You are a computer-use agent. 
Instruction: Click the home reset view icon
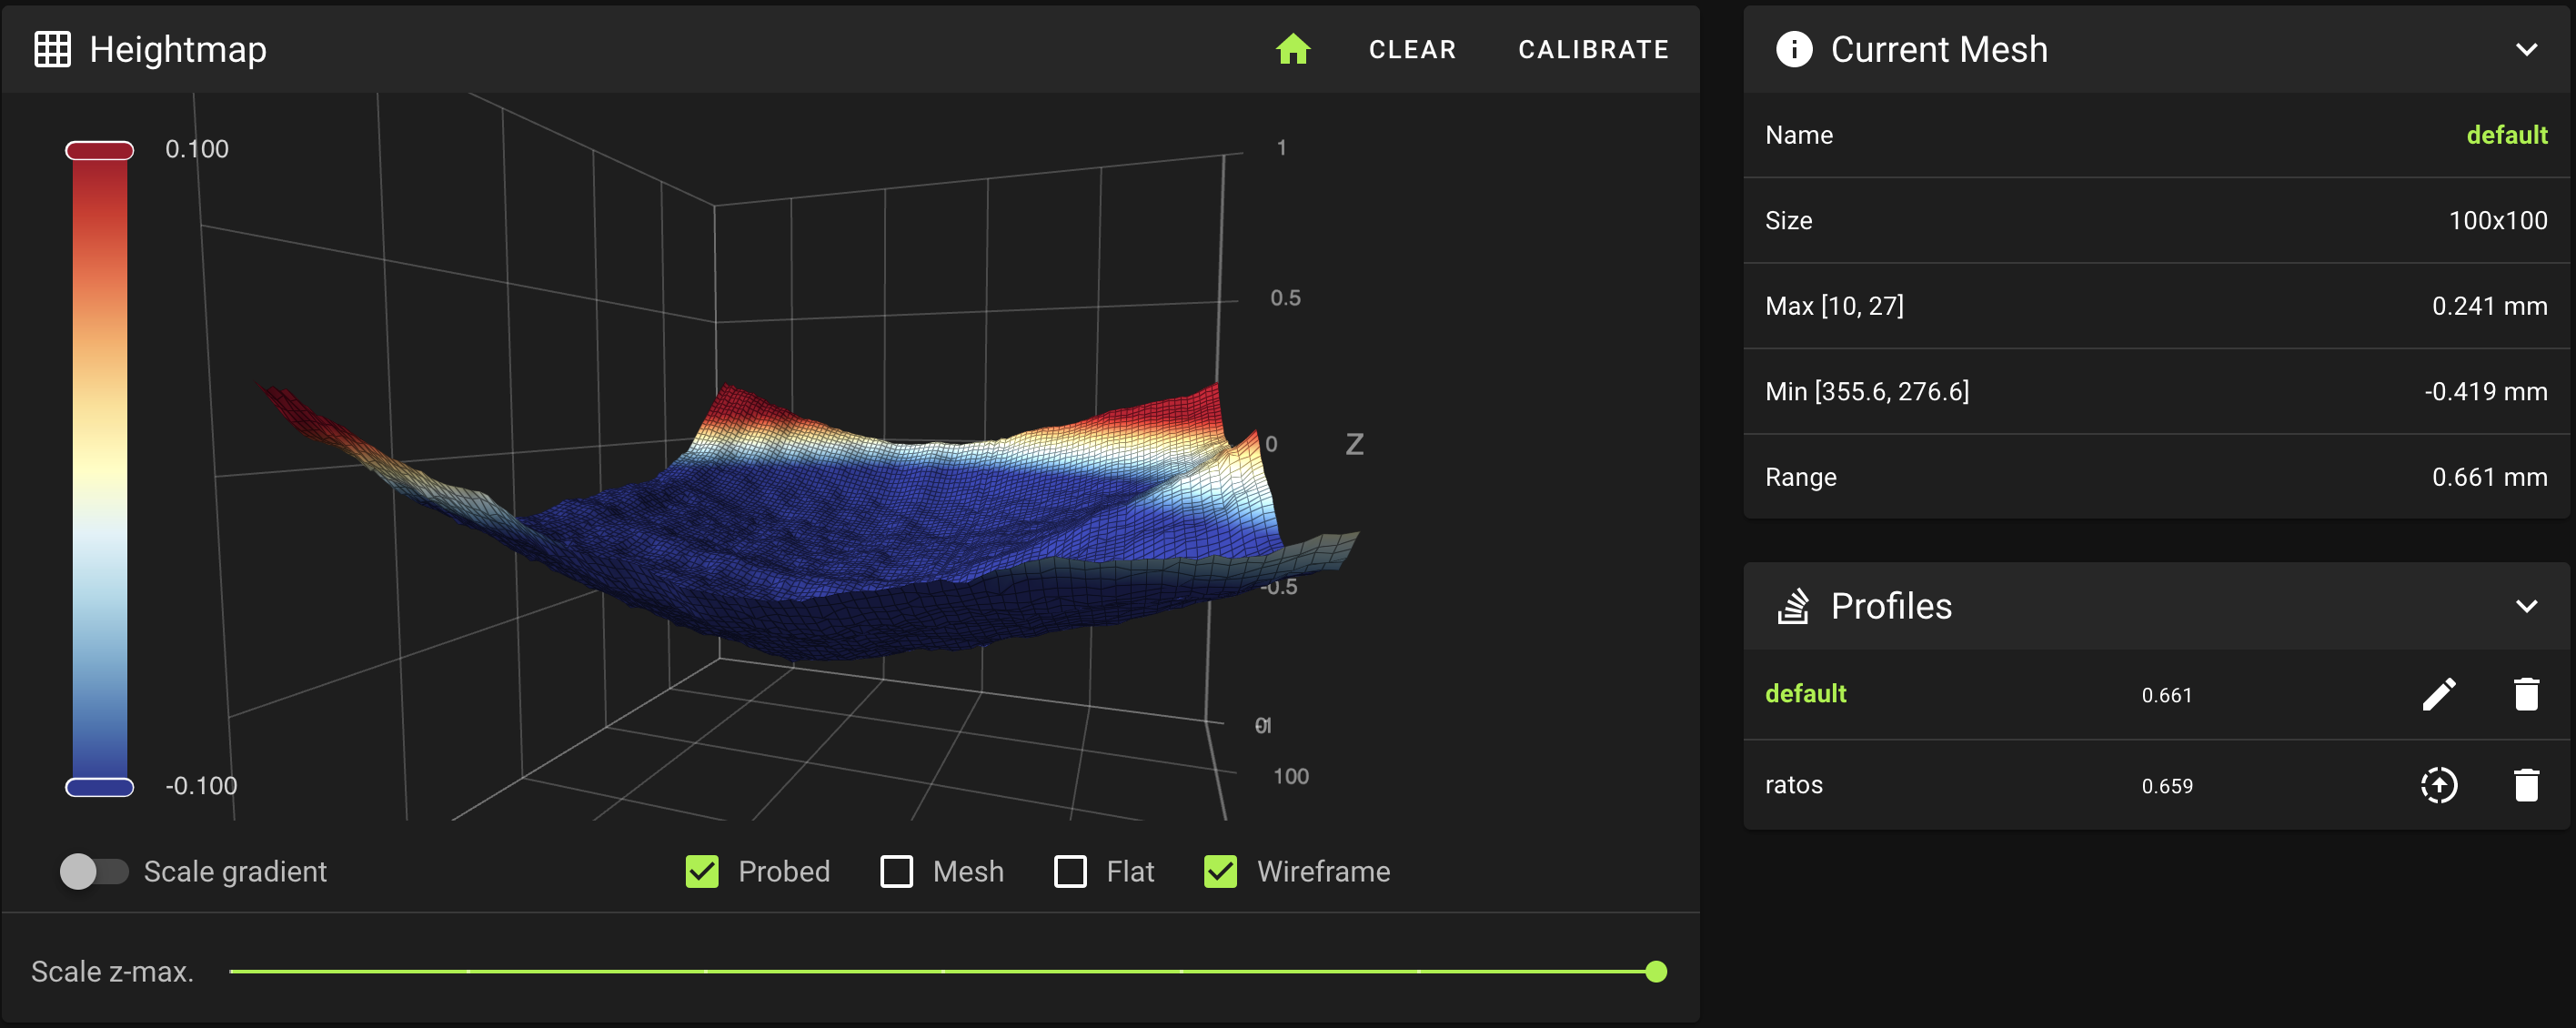coord(1292,49)
